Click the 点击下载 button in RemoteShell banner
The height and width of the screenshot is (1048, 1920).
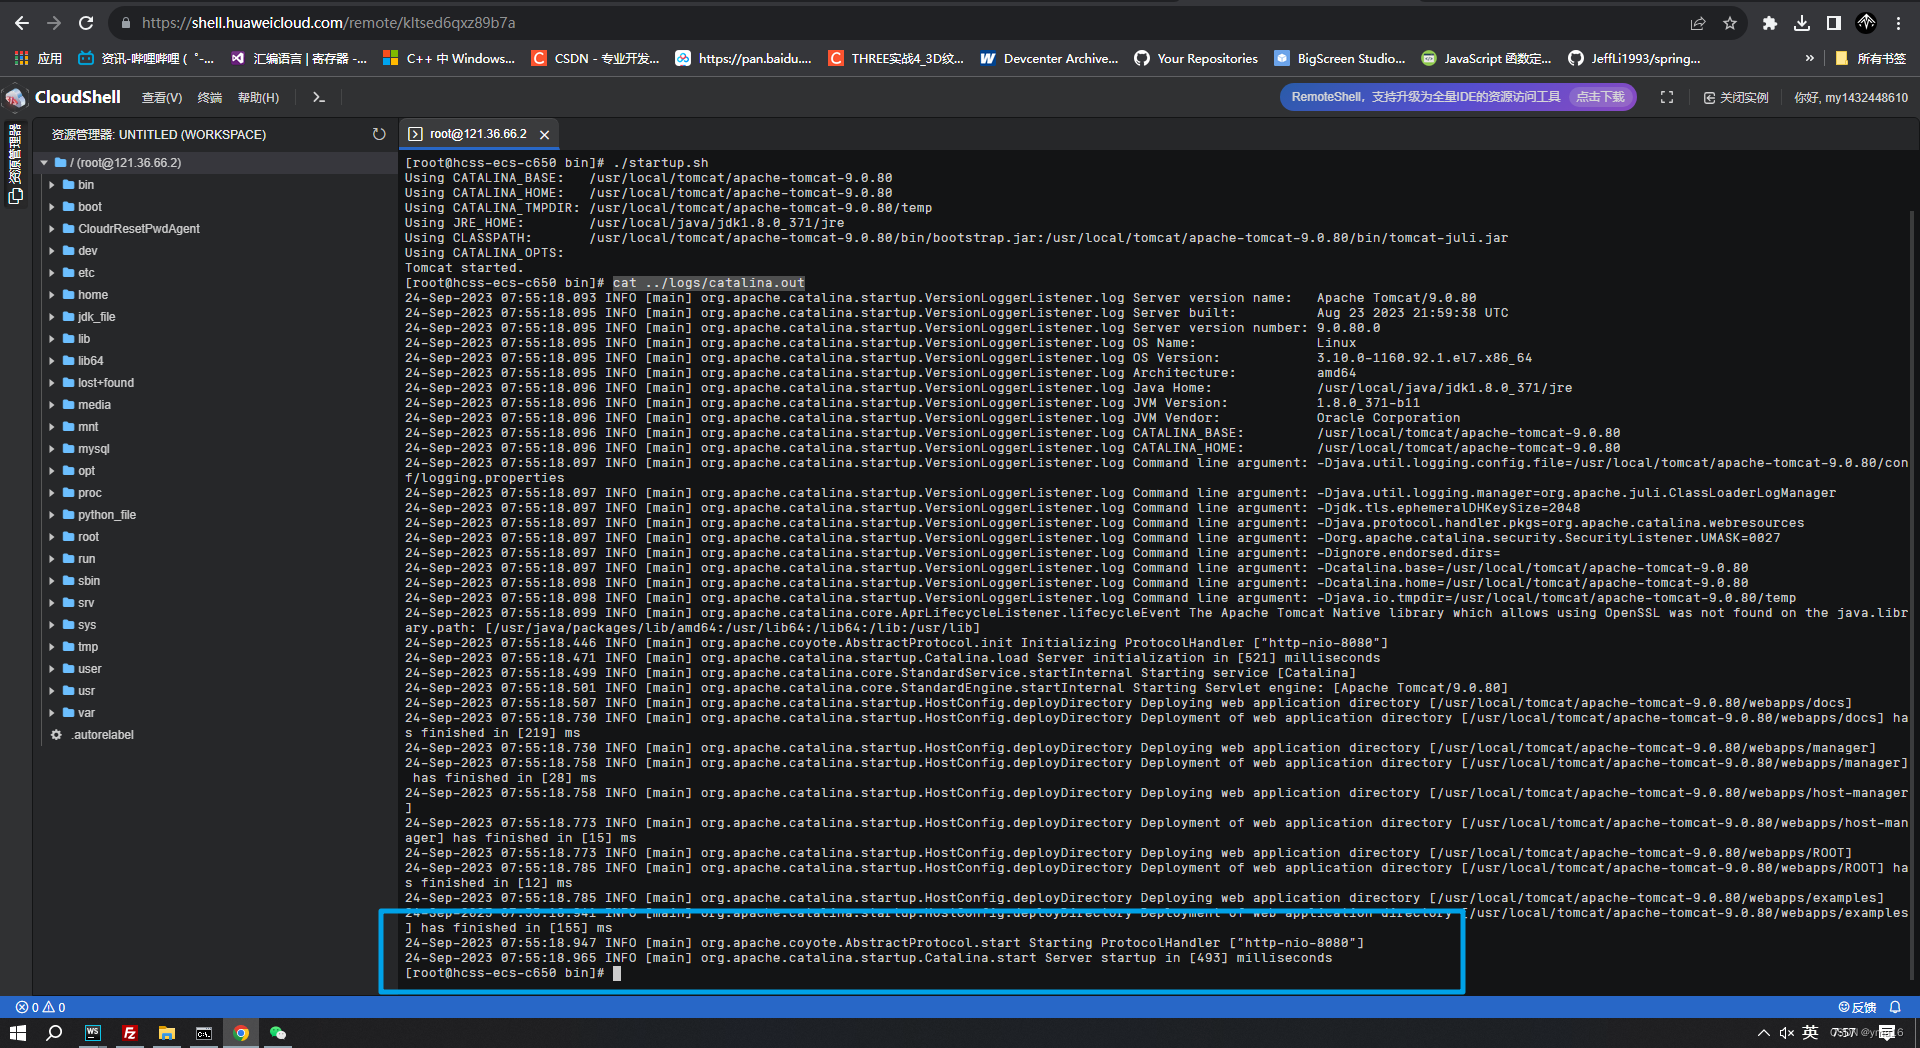(1600, 97)
